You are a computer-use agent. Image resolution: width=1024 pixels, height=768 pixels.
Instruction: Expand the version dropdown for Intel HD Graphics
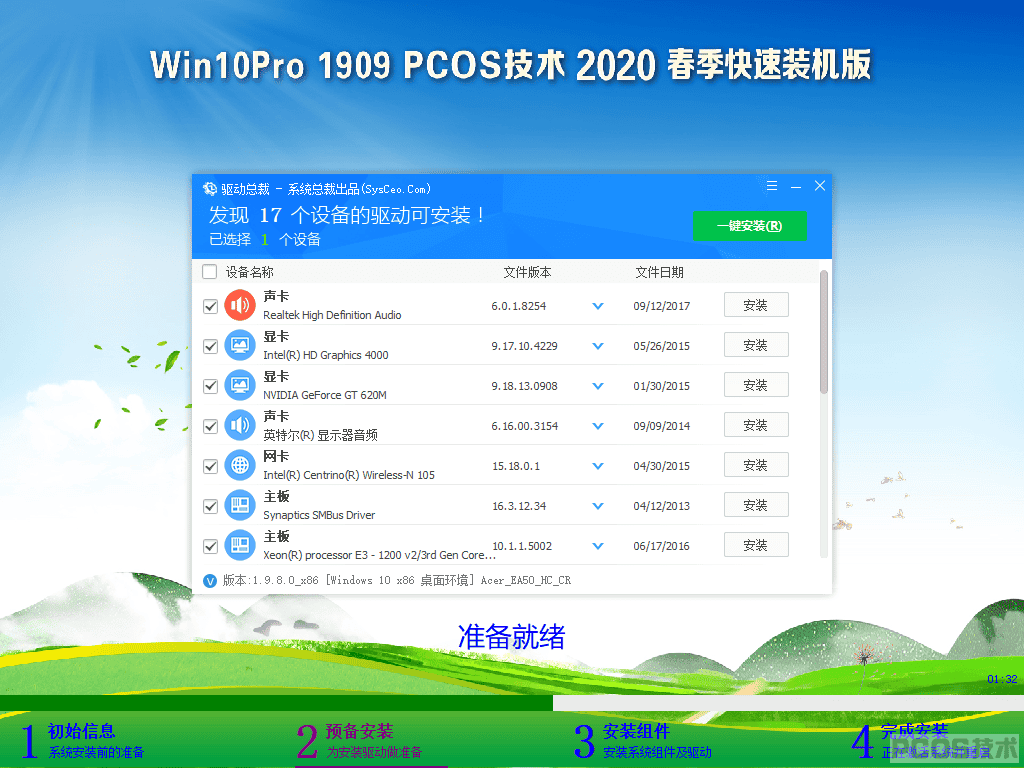tap(598, 346)
